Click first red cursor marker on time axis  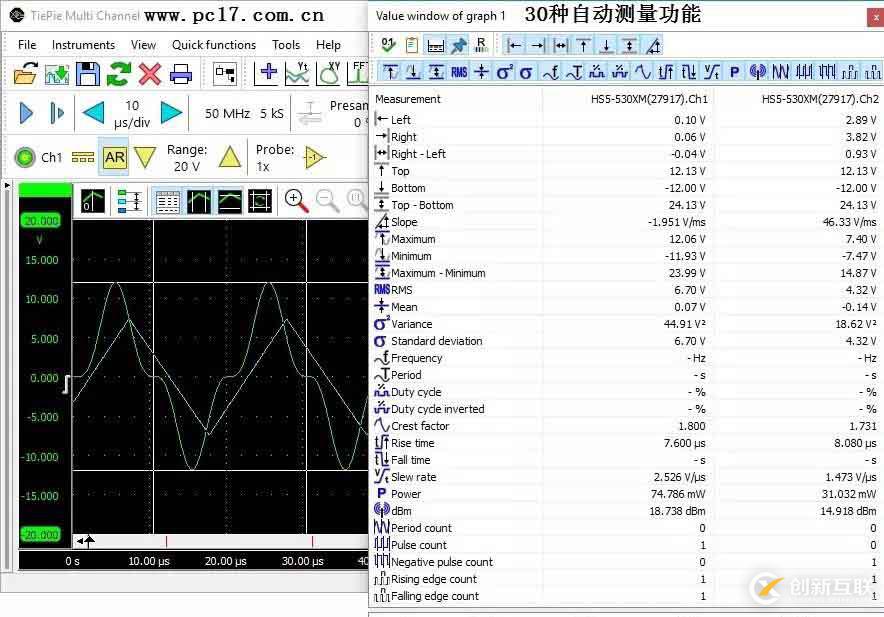point(167,541)
